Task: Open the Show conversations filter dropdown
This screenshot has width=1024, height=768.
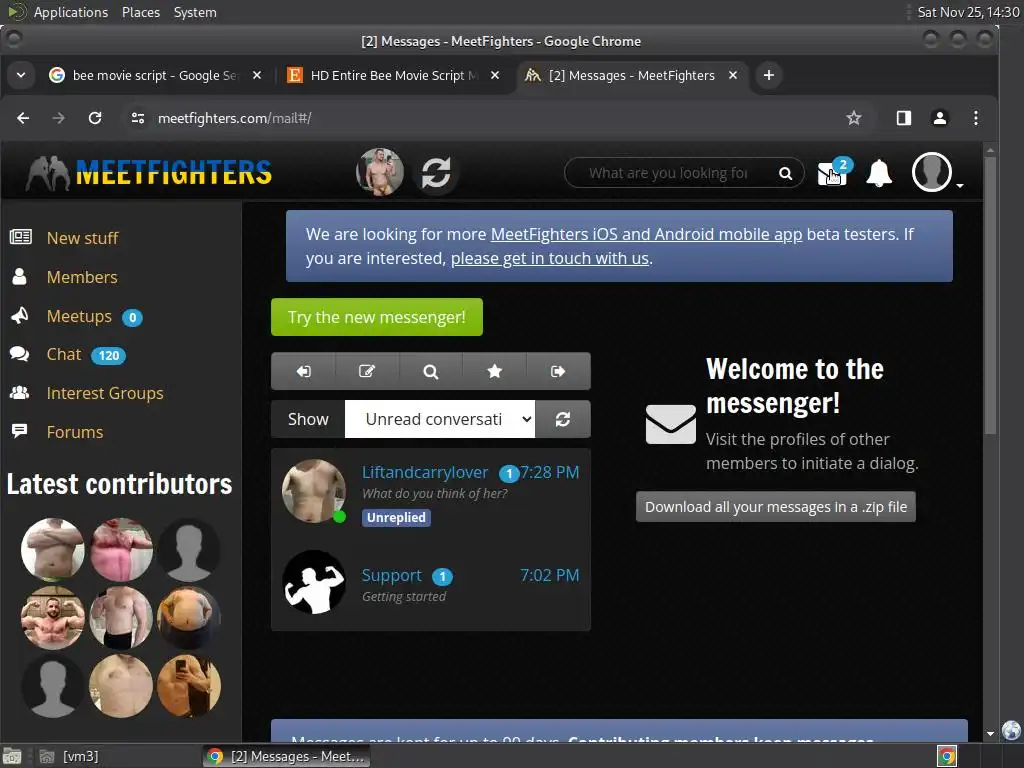Action: 440,419
